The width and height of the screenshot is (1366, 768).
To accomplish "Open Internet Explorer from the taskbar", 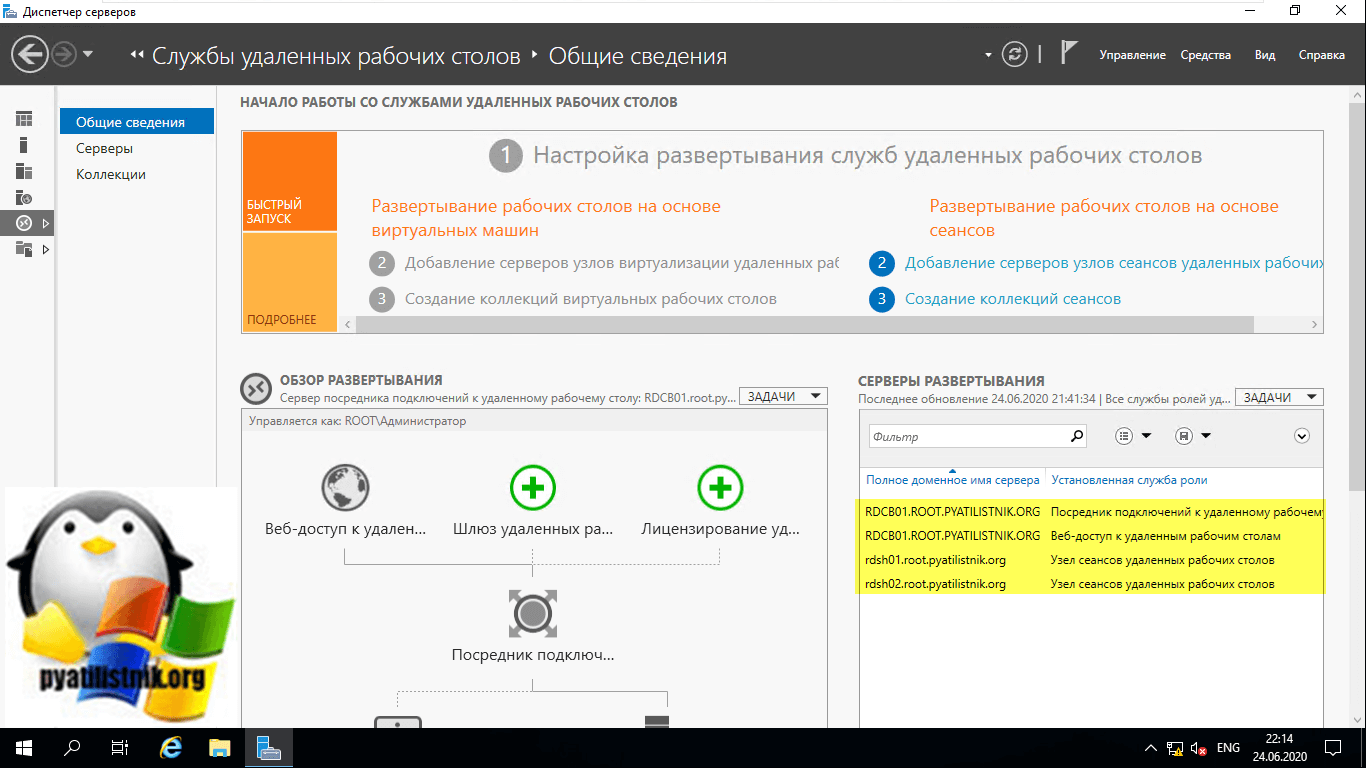I will [x=172, y=747].
